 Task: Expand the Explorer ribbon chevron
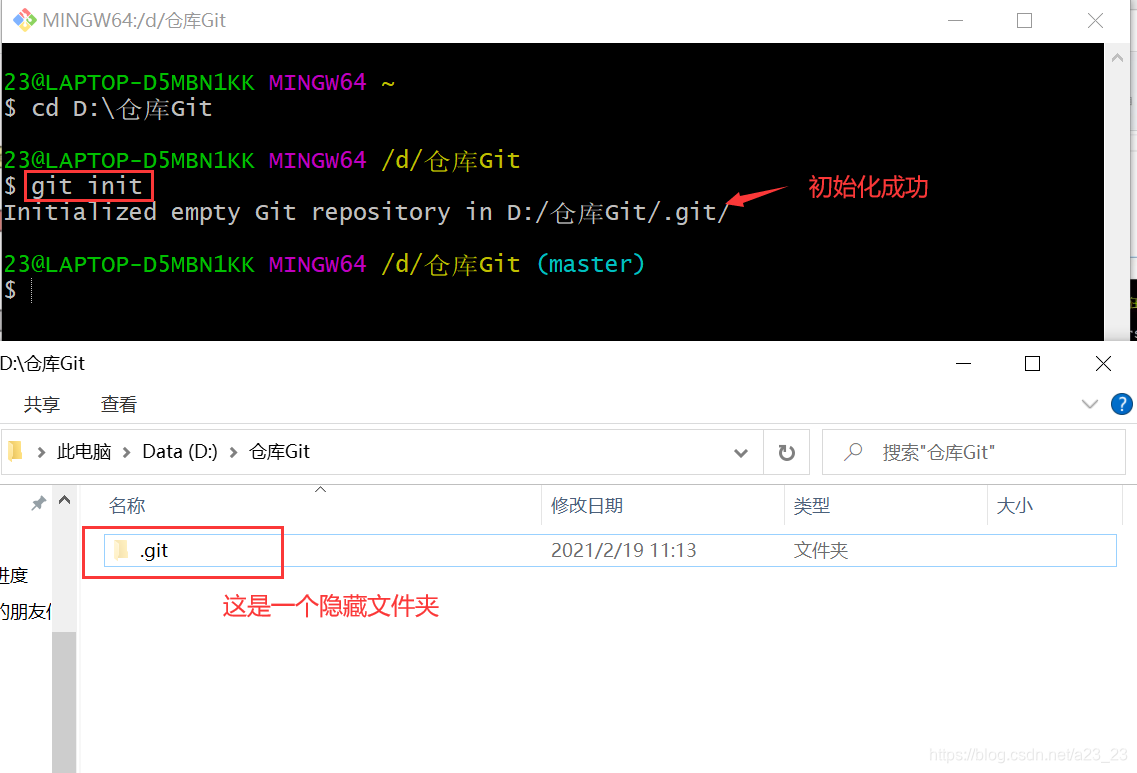[1089, 404]
